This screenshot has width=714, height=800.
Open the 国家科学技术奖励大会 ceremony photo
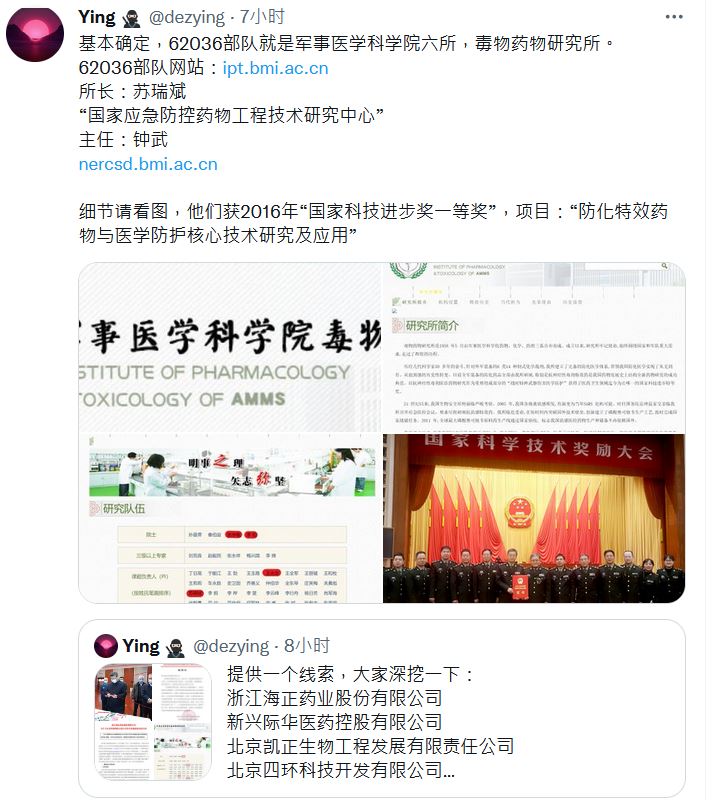pos(534,518)
